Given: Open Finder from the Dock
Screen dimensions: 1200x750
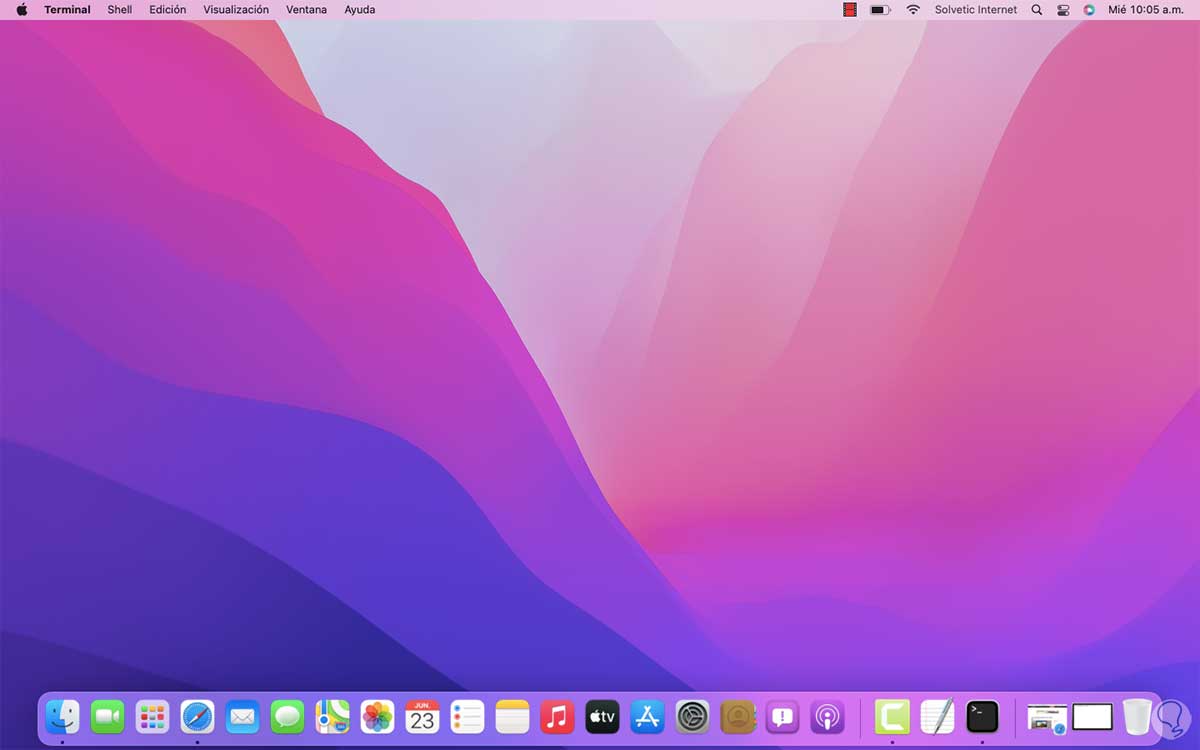Looking at the screenshot, I should pyautogui.click(x=62, y=717).
